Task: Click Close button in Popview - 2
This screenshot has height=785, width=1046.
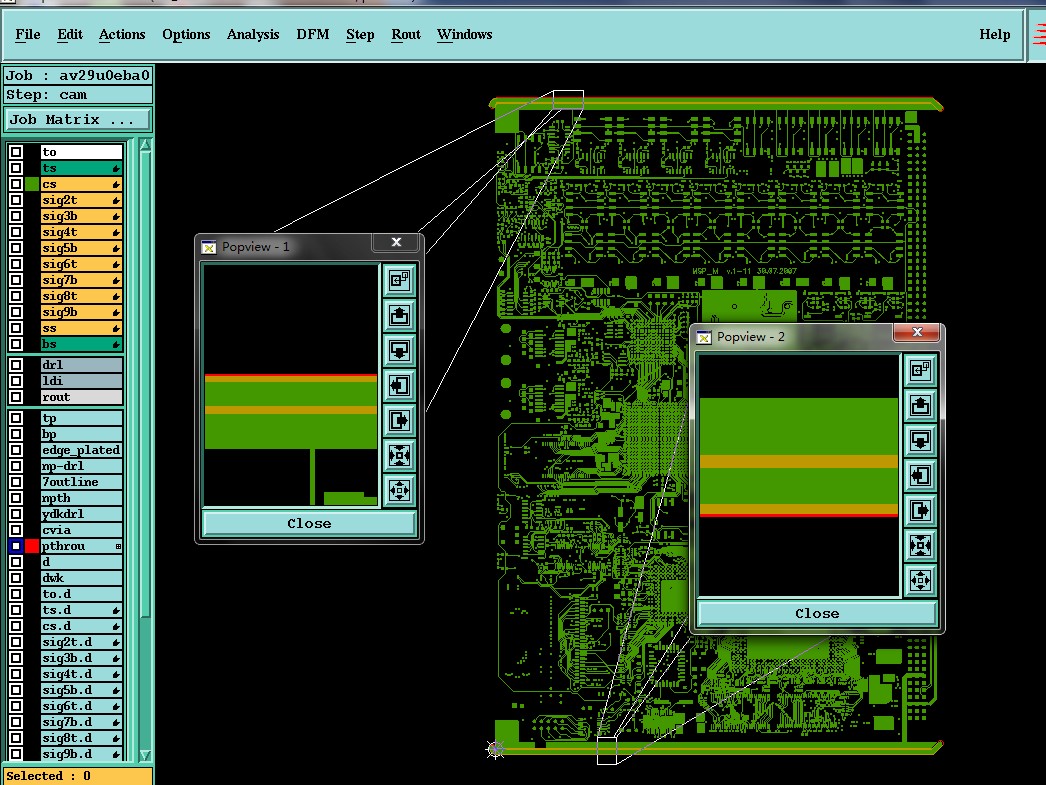Action: 817,614
